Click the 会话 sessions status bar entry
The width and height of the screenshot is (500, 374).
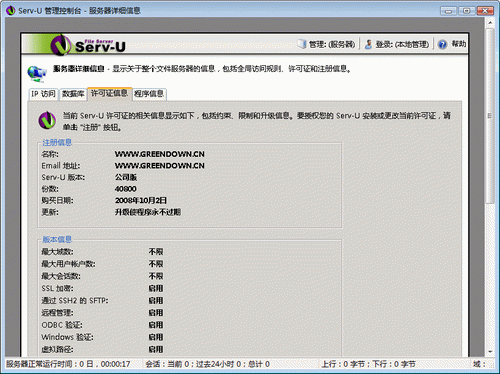207,364
